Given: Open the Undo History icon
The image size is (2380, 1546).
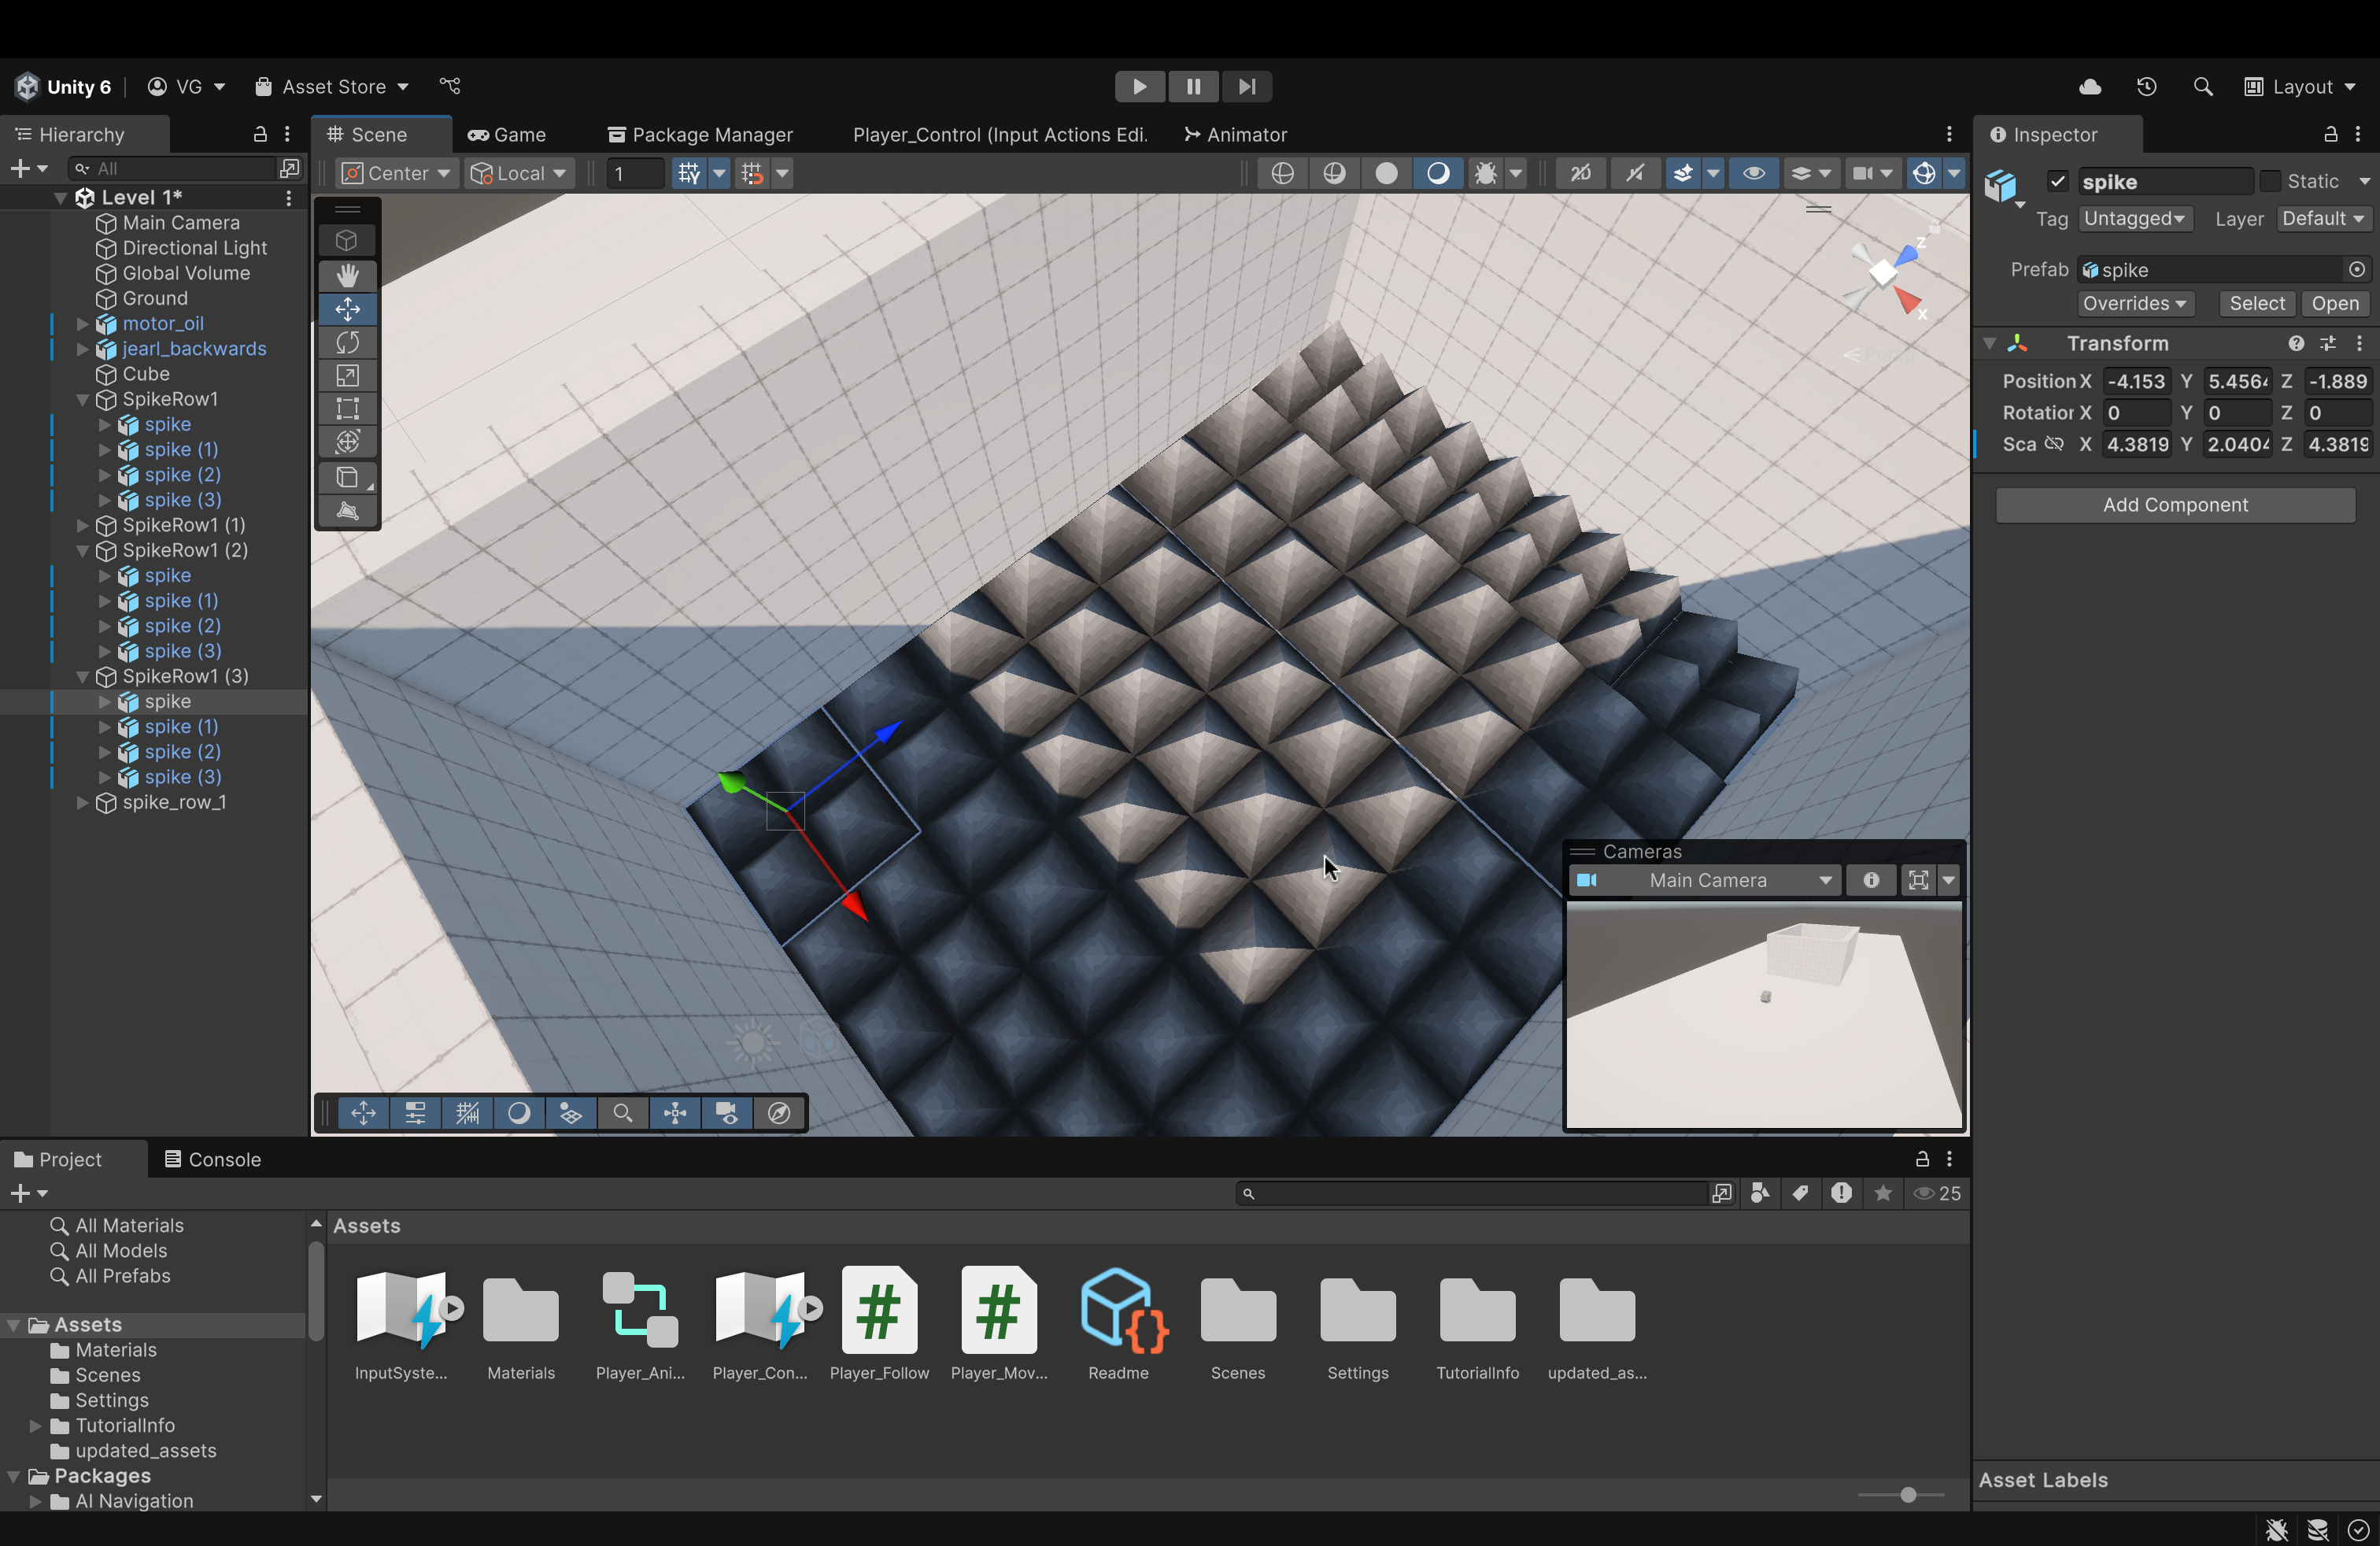Looking at the screenshot, I should (x=2147, y=87).
